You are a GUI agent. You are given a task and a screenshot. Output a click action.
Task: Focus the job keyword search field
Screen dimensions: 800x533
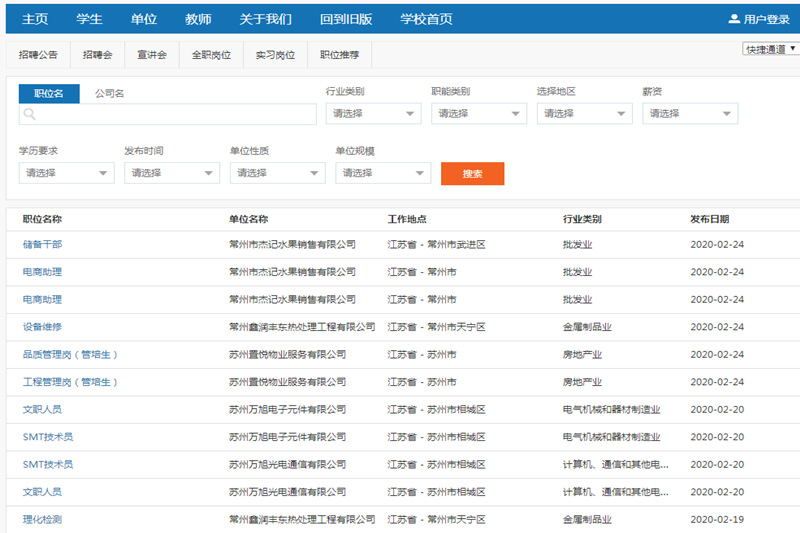coord(168,114)
